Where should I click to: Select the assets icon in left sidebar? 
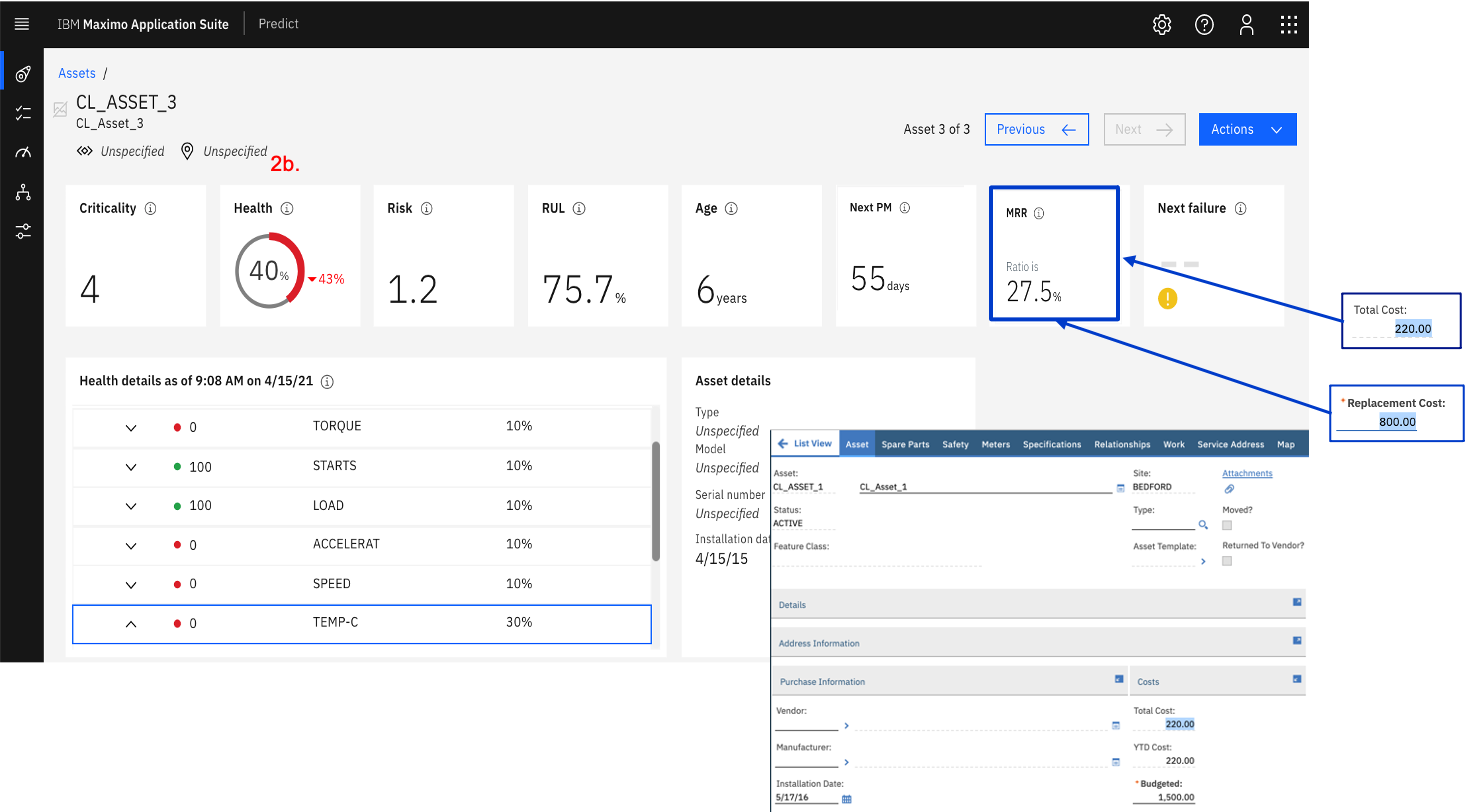23,74
